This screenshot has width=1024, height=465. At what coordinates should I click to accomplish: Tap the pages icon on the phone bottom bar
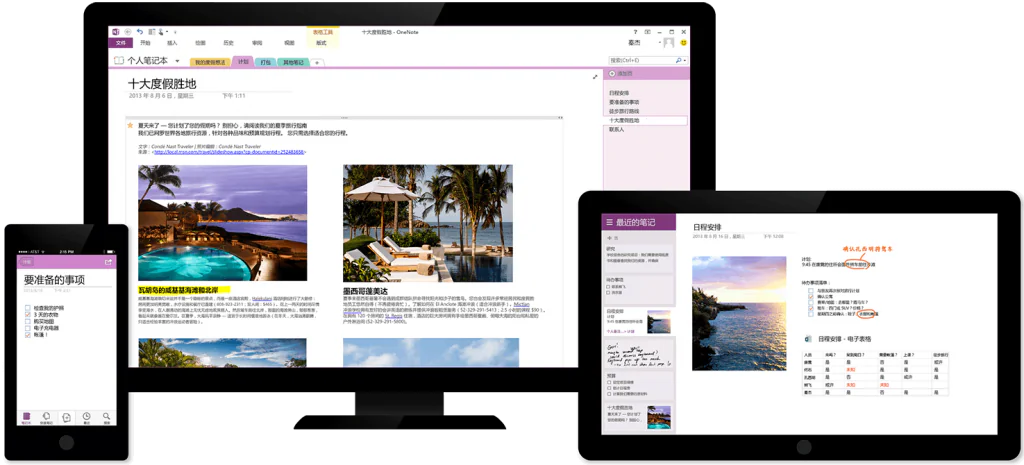tap(46, 417)
